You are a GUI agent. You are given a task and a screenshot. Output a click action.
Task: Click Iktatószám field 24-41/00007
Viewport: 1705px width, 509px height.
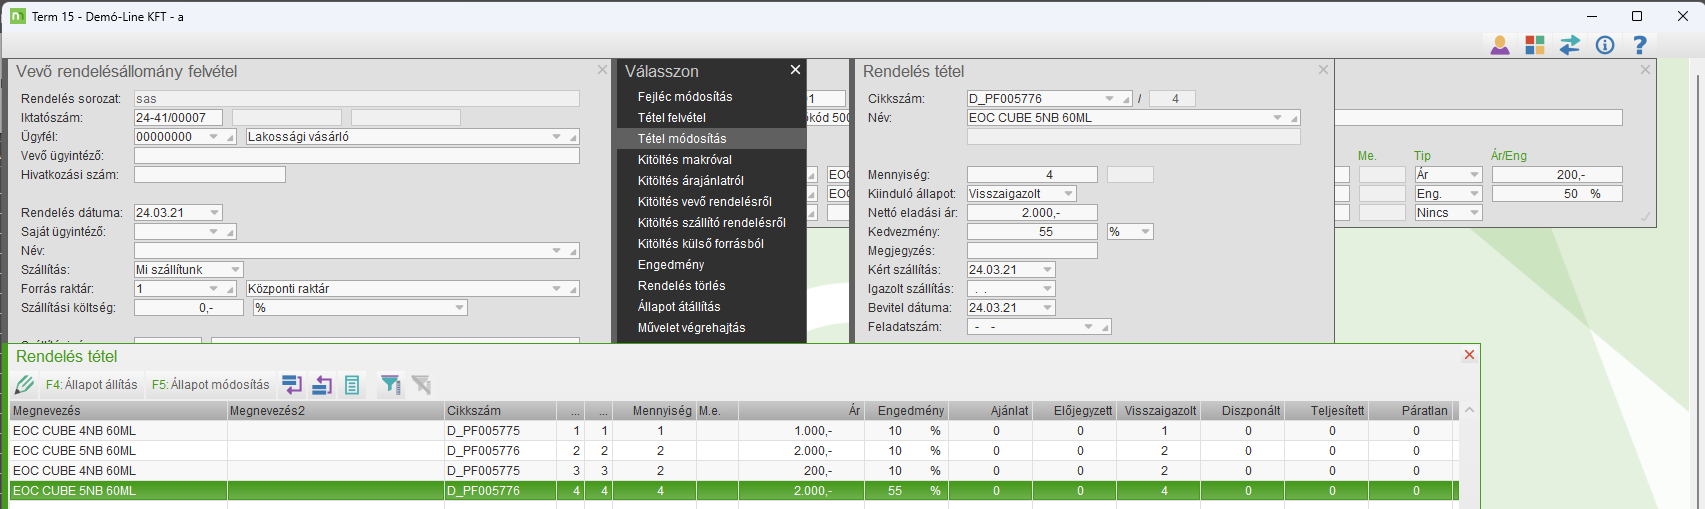178,118
